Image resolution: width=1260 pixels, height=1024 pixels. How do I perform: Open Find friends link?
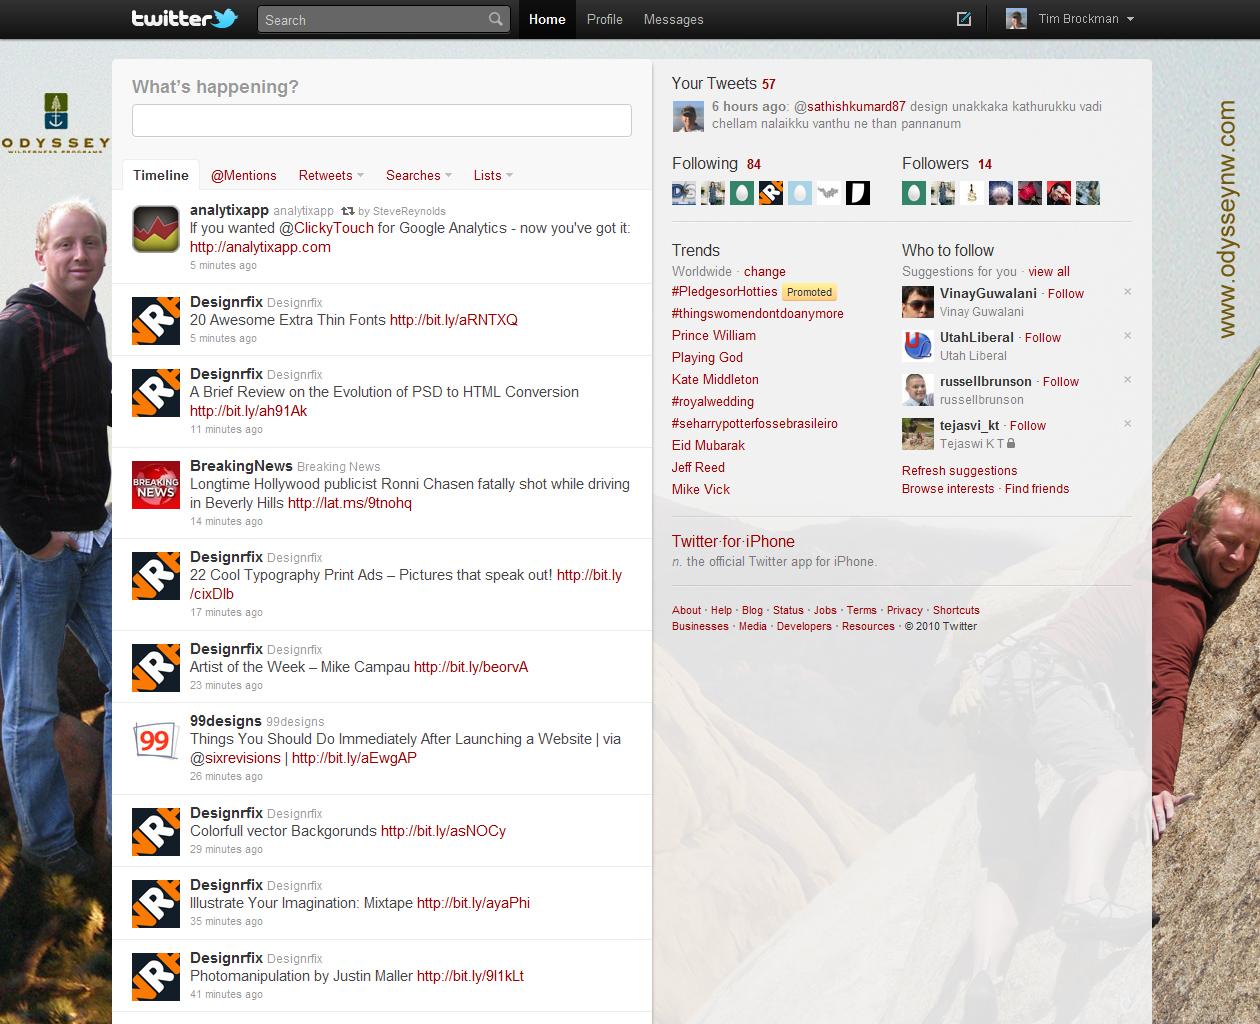pyautogui.click(x=1037, y=489)
